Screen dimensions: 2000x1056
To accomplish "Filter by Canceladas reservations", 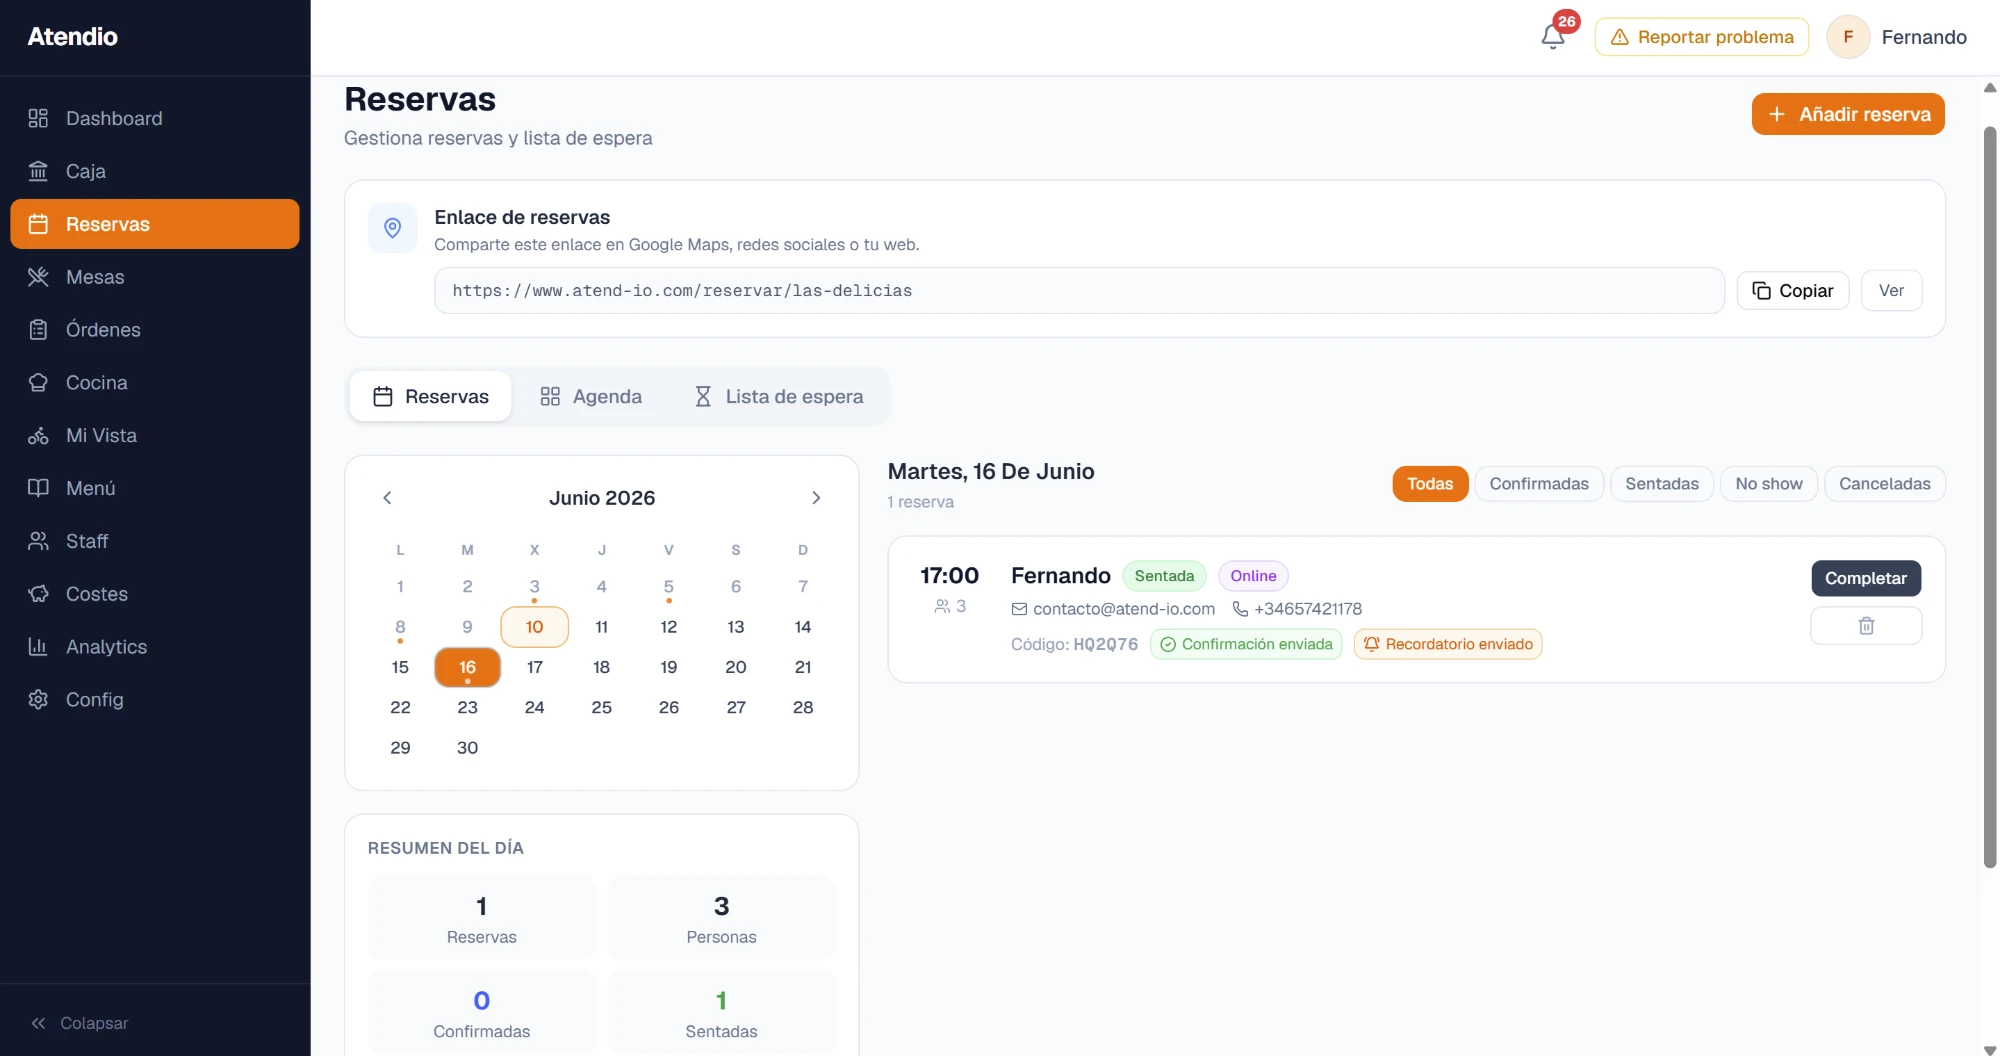I will coord(1885,484).
